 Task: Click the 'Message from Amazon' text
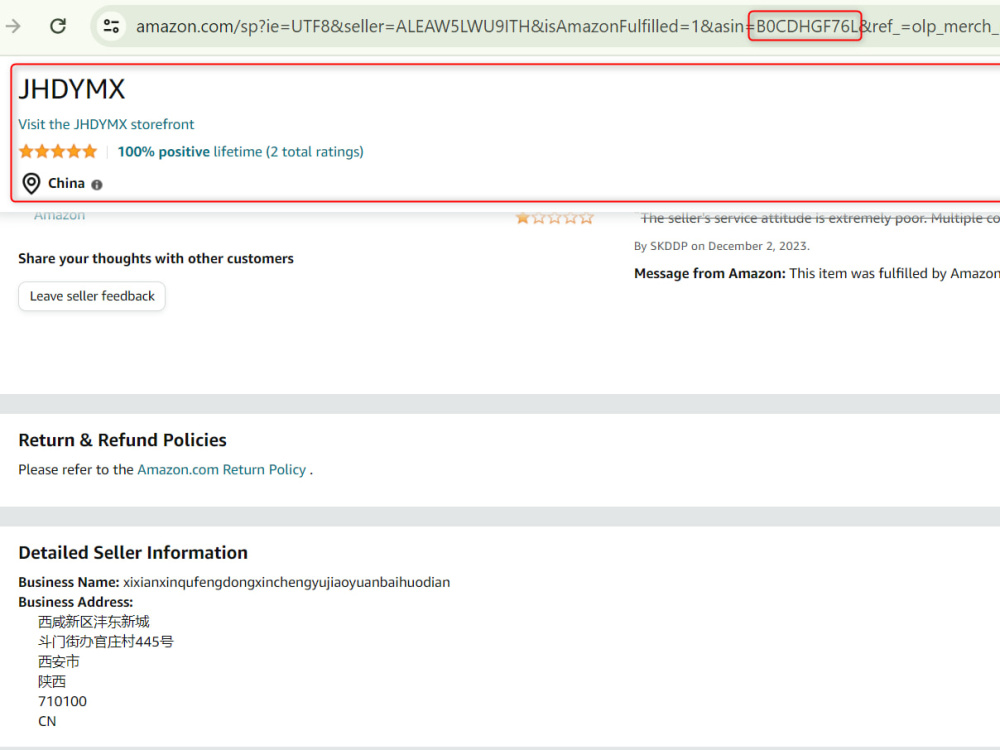click(x=710, y=274)
